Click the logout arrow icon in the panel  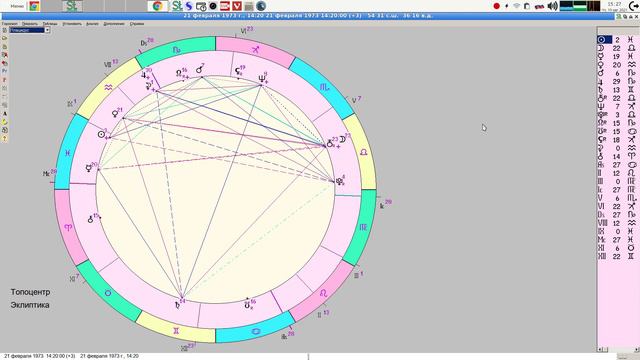coord(634,6)
